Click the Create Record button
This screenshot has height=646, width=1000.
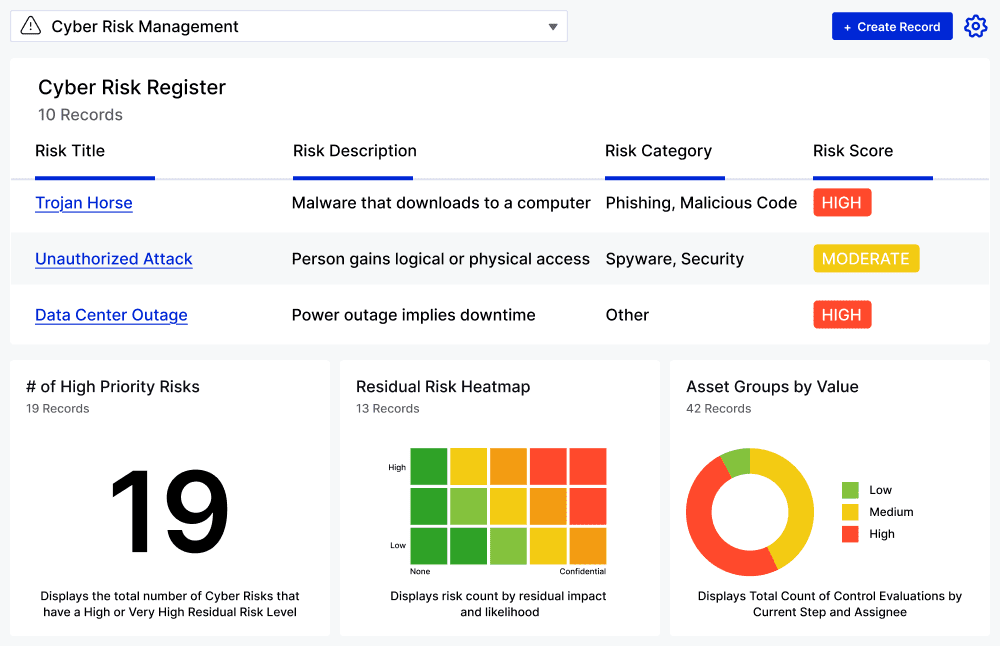(x=892, y=26)
